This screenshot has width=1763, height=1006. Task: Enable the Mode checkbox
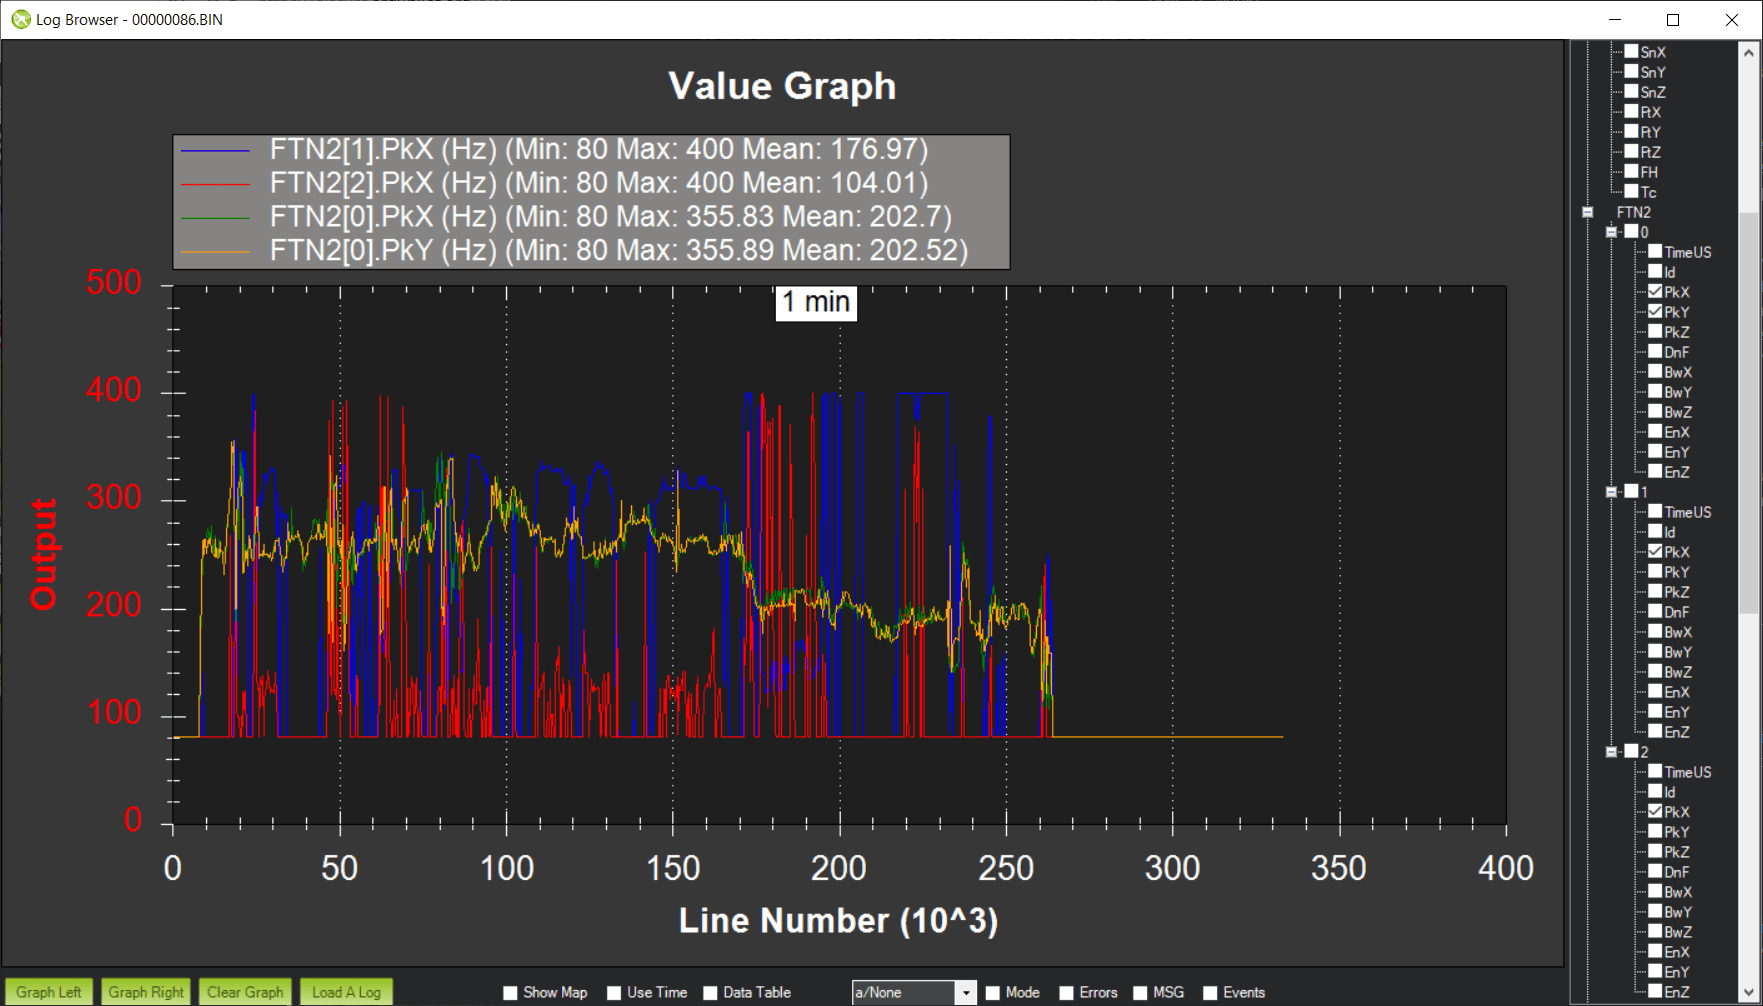point(990,992)
